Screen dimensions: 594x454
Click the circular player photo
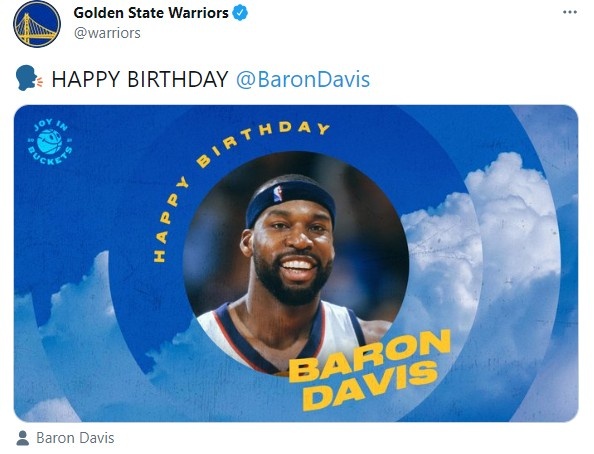pyautogui.click(x=295, y=263)
